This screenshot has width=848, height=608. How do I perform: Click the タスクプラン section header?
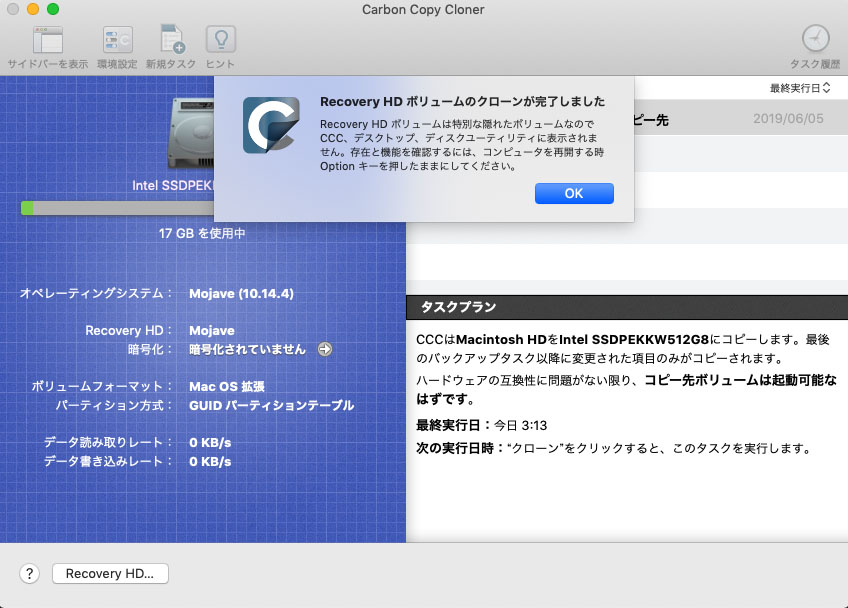click(x=627, y=307)
